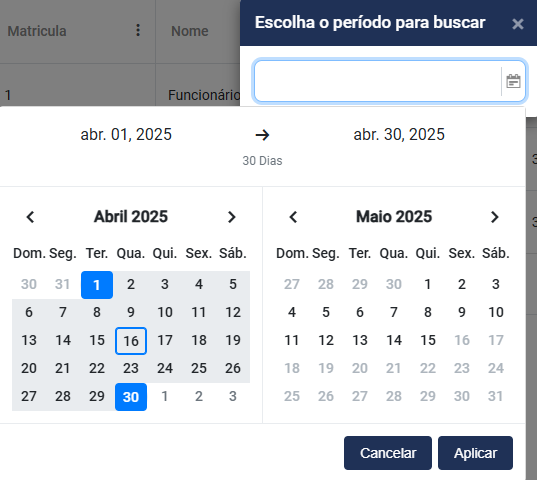Go to next month from Maio 2025
This screenshot has height=480, width=537.
click(x=495, y=217)
